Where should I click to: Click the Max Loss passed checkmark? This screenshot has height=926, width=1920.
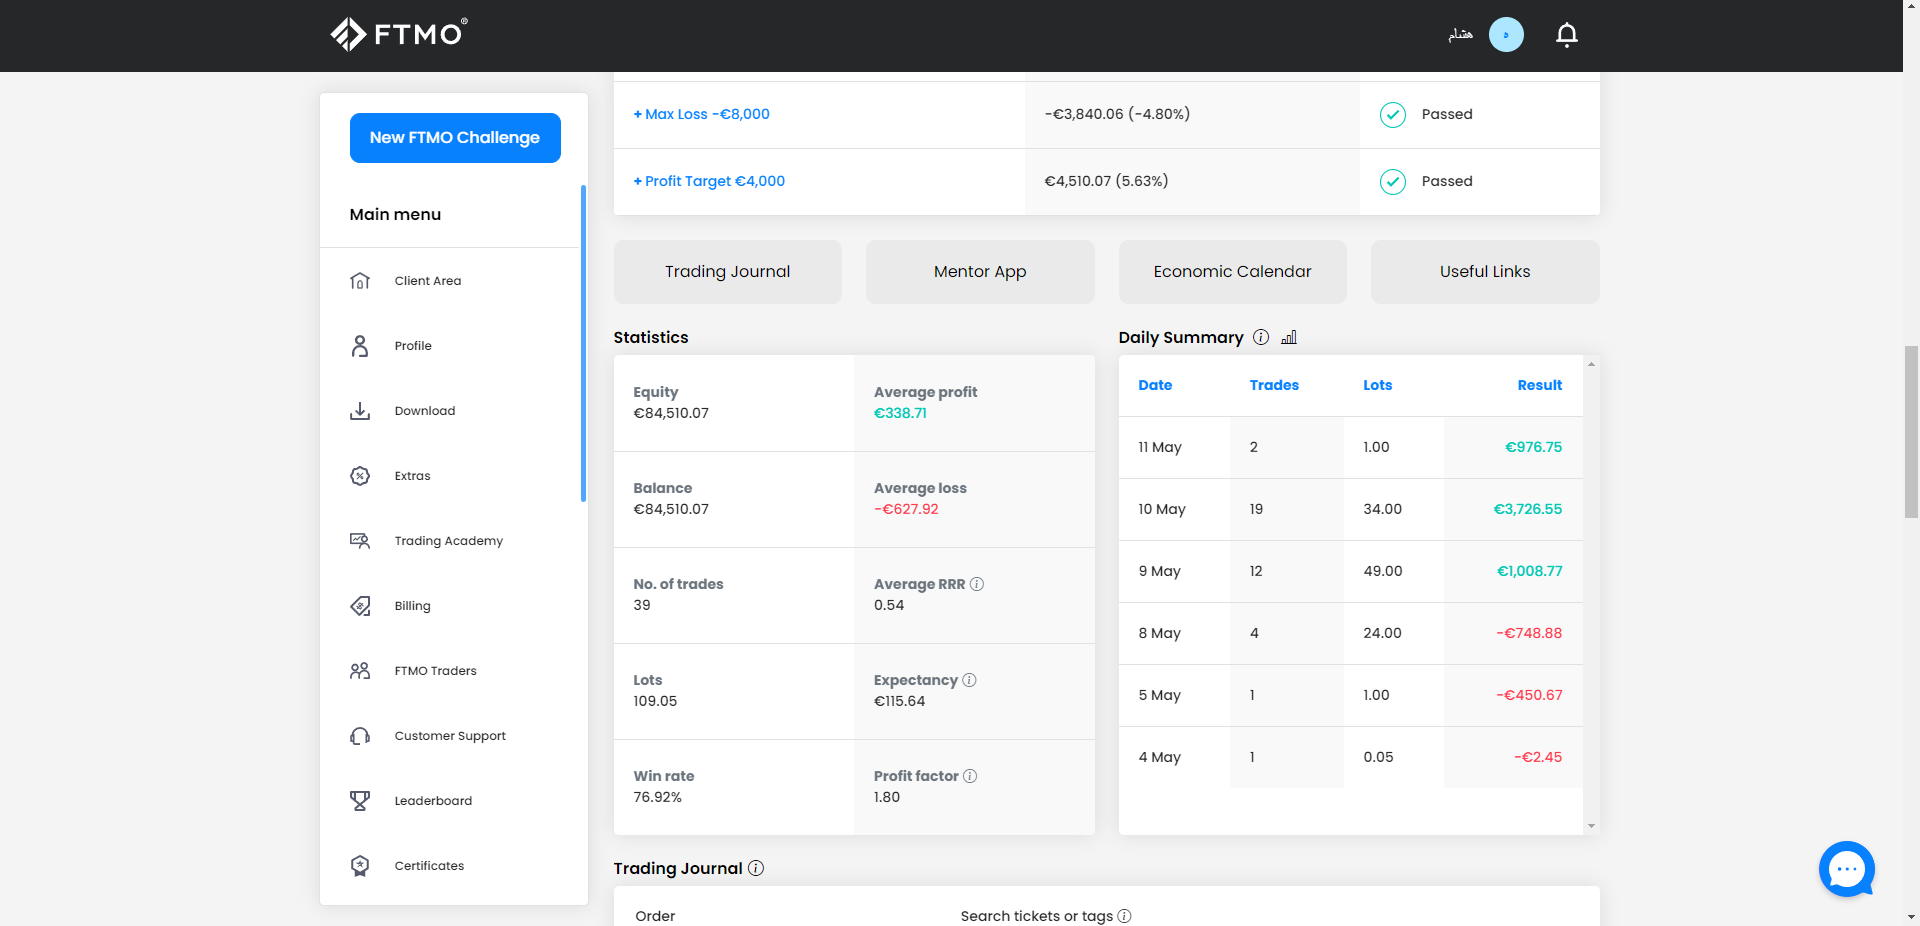[x=1393, y=115]
